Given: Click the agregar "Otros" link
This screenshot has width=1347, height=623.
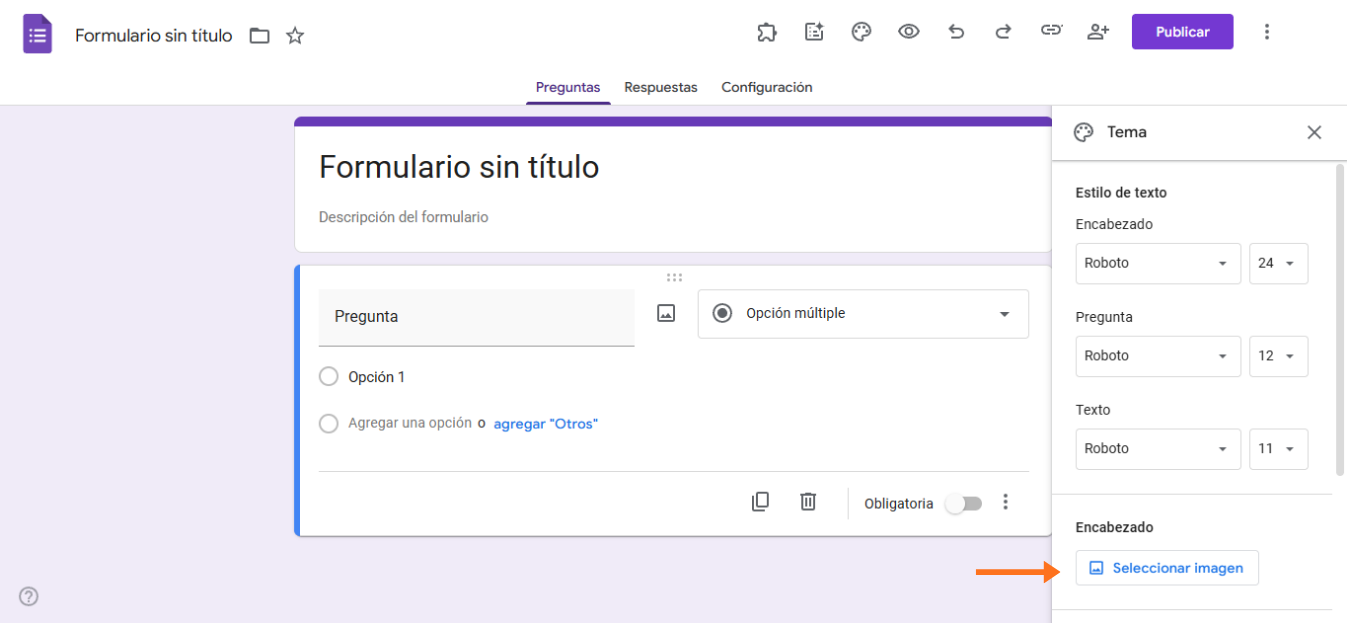Looking at the screenshot, I should (x=544, y=423).
